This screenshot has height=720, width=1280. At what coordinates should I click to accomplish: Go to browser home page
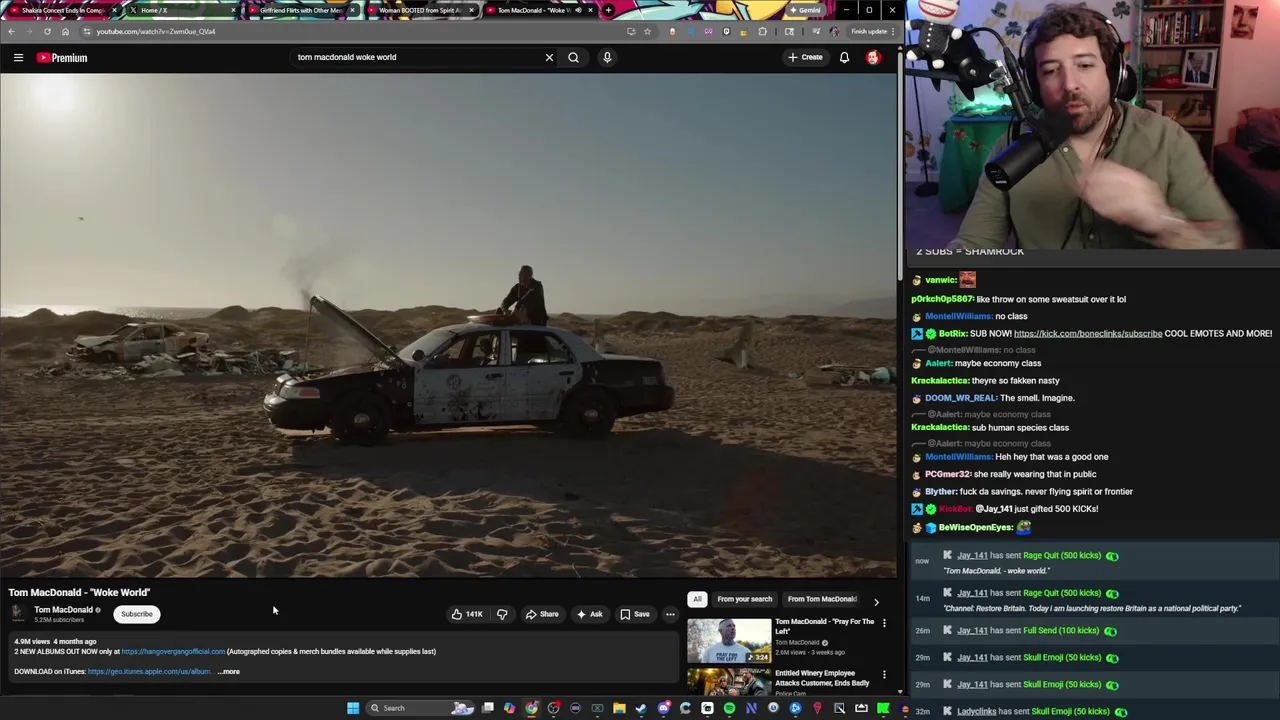65,31
